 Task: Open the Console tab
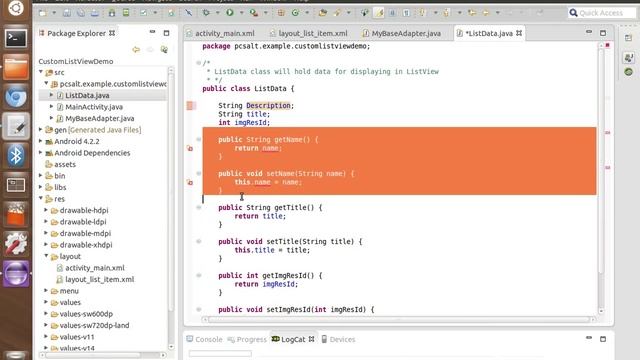pos(204,339)
